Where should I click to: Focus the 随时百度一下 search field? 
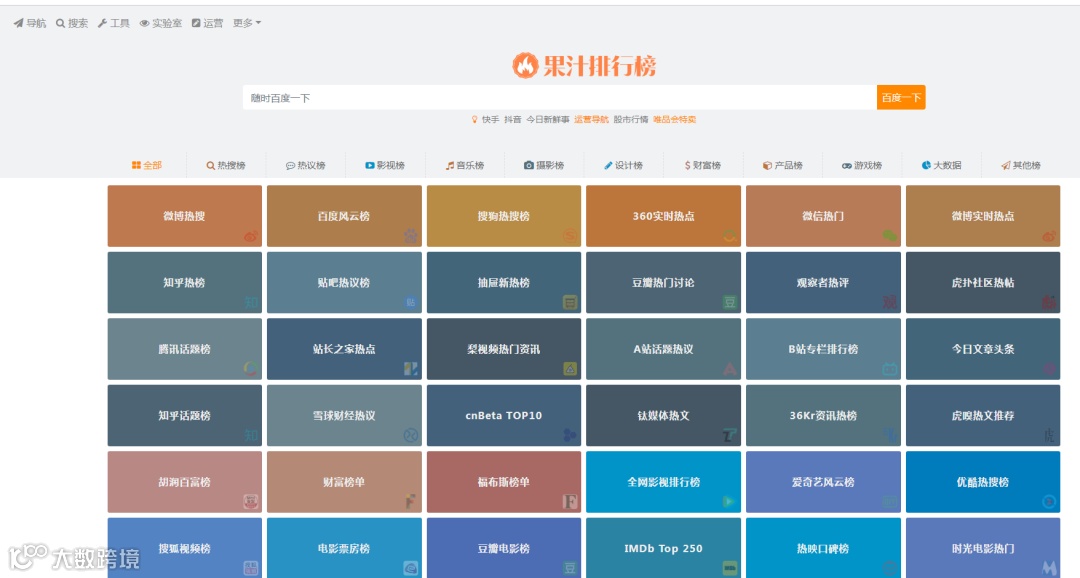point(559,98)
